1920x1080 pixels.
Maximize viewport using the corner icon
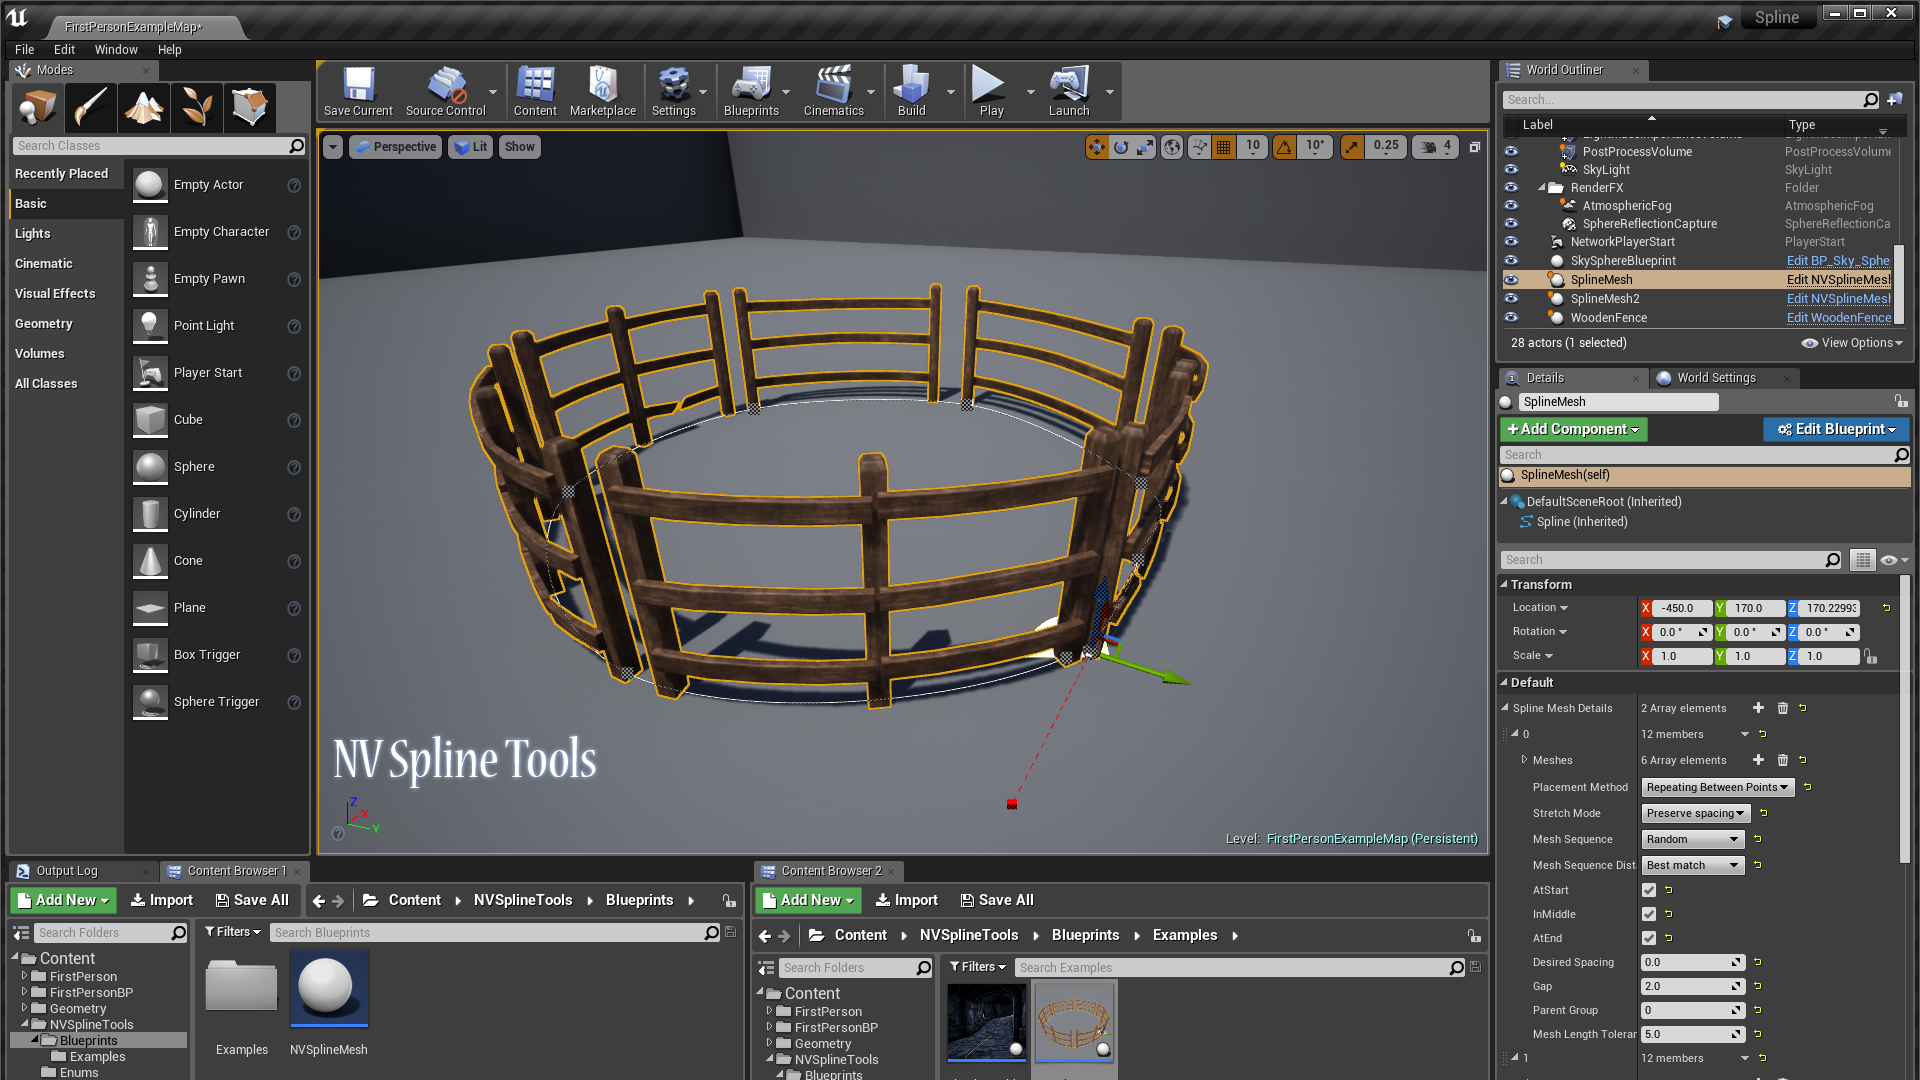tap(1474, 147)
